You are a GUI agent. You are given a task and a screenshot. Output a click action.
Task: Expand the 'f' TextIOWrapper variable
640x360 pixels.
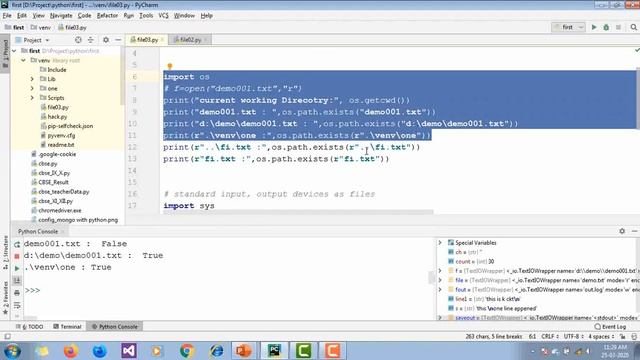[440, 271]
